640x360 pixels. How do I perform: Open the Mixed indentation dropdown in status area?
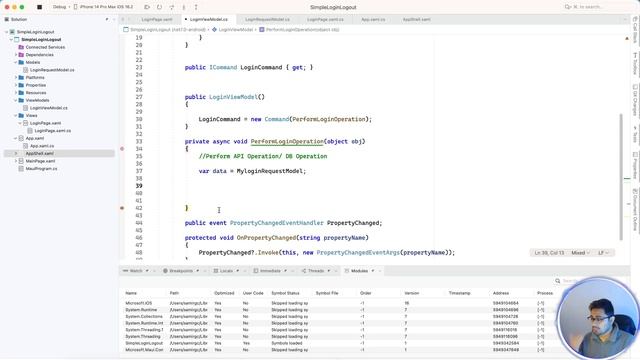pyautogui.click(x=580, y=253)
